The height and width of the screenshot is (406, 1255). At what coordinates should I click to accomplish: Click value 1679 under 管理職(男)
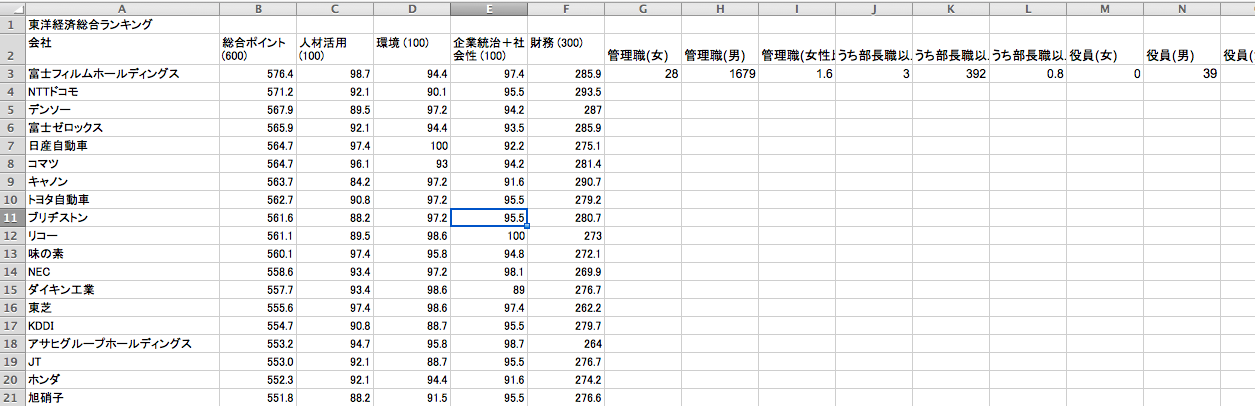click(742, 74)
